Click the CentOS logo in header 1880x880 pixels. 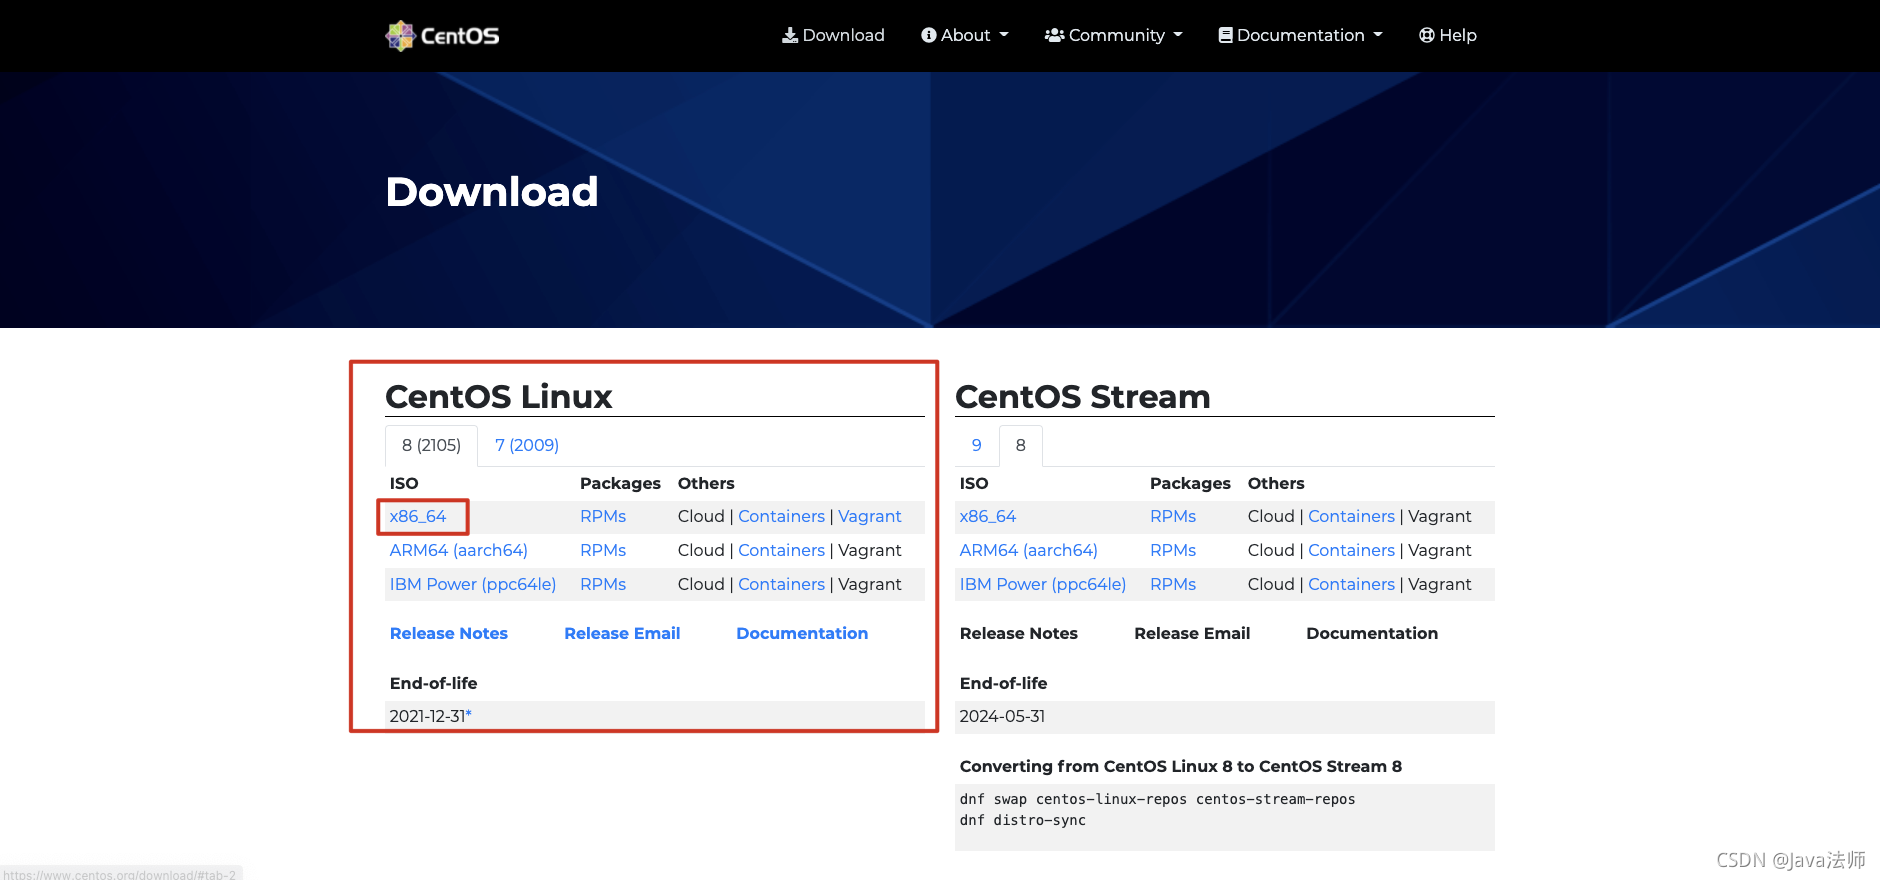(x=442, y=35)
